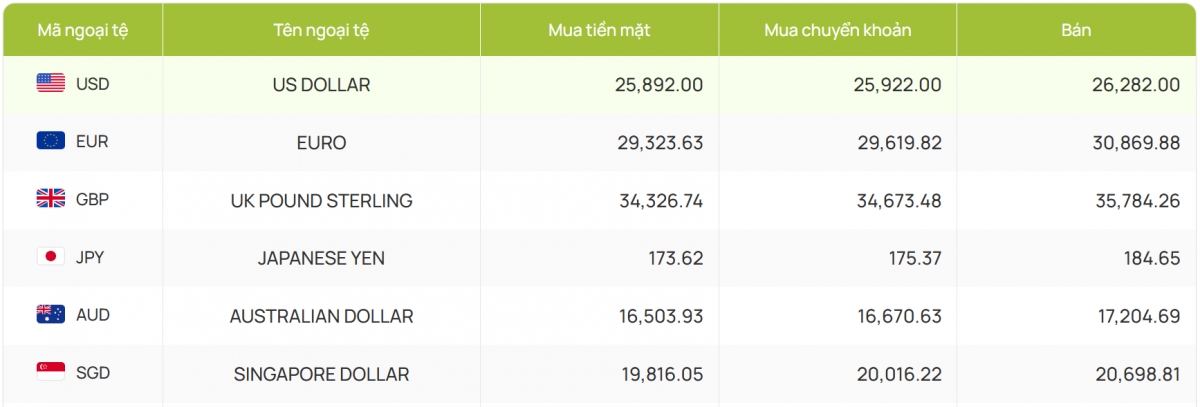Click the Australia flag icon
Image resolution: width=1200 pixels, height=407 pixels.
pyautogui.click(x=51, y=315)
